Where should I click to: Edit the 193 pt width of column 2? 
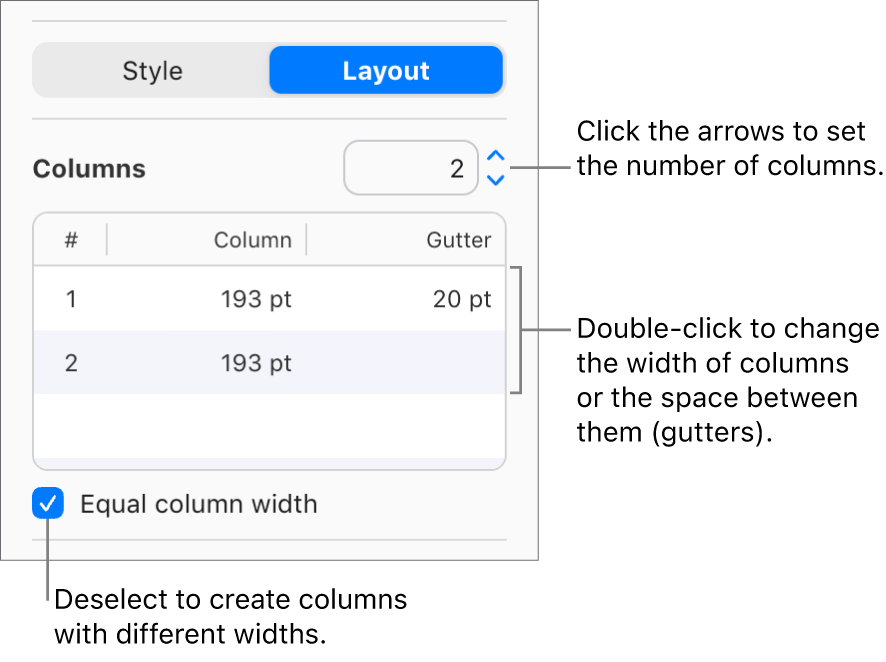click(x=255, y=363)
